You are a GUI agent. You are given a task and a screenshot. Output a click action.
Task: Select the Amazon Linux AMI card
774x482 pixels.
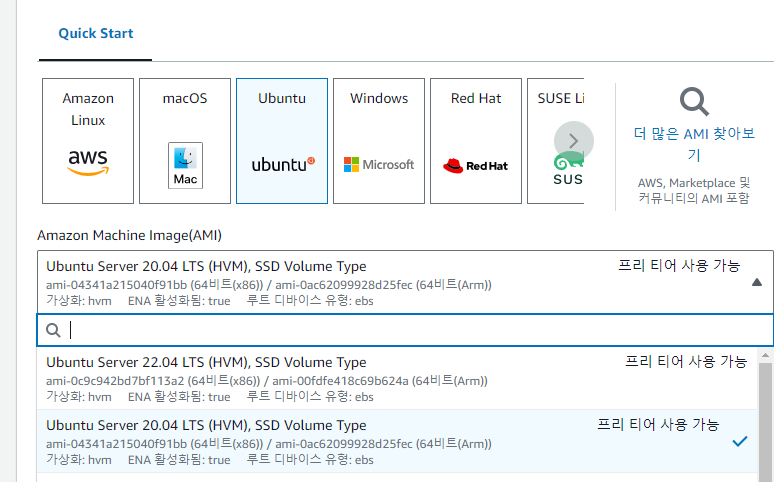tap(88, 141)
